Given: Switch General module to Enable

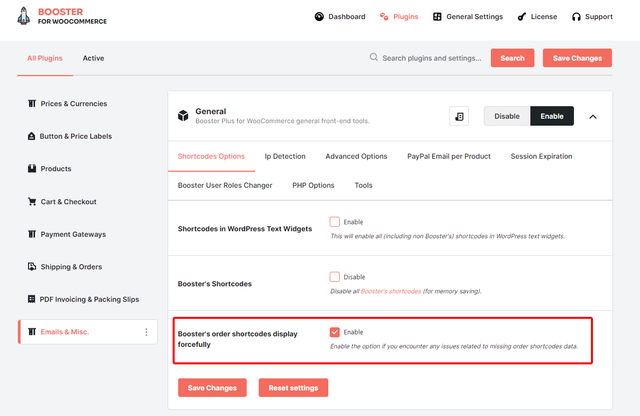Looking at the screenshot, I should [x=552, y=116].
